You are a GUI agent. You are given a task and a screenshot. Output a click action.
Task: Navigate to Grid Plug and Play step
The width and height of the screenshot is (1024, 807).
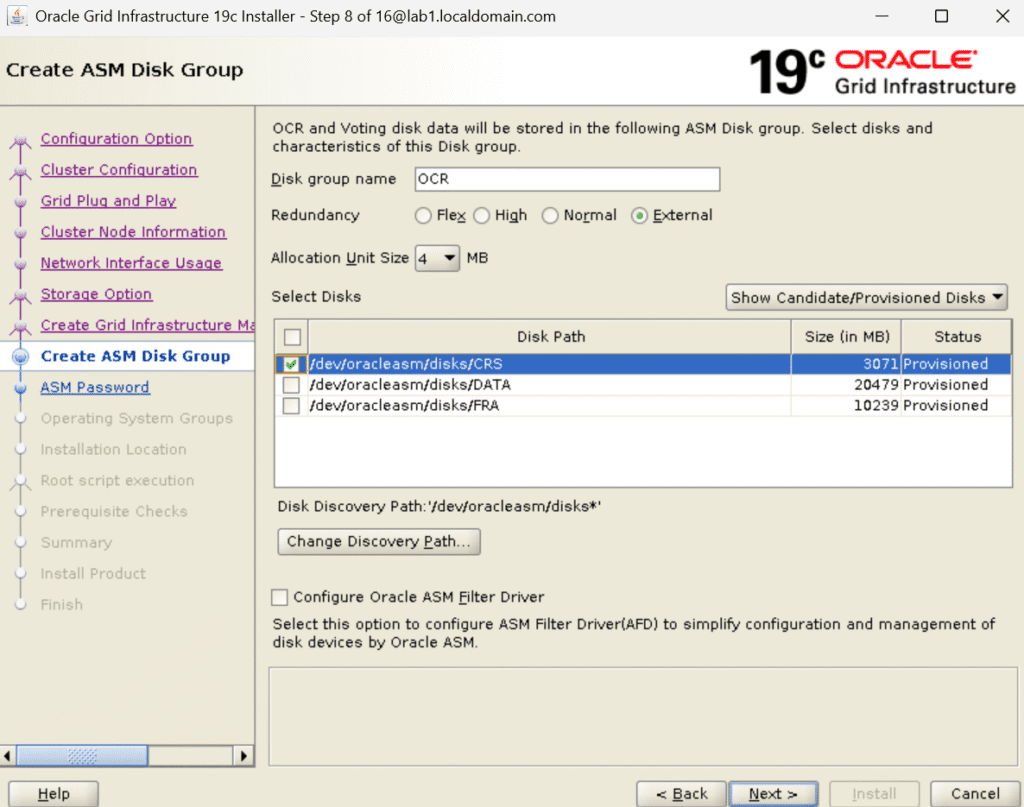[108, 200]
